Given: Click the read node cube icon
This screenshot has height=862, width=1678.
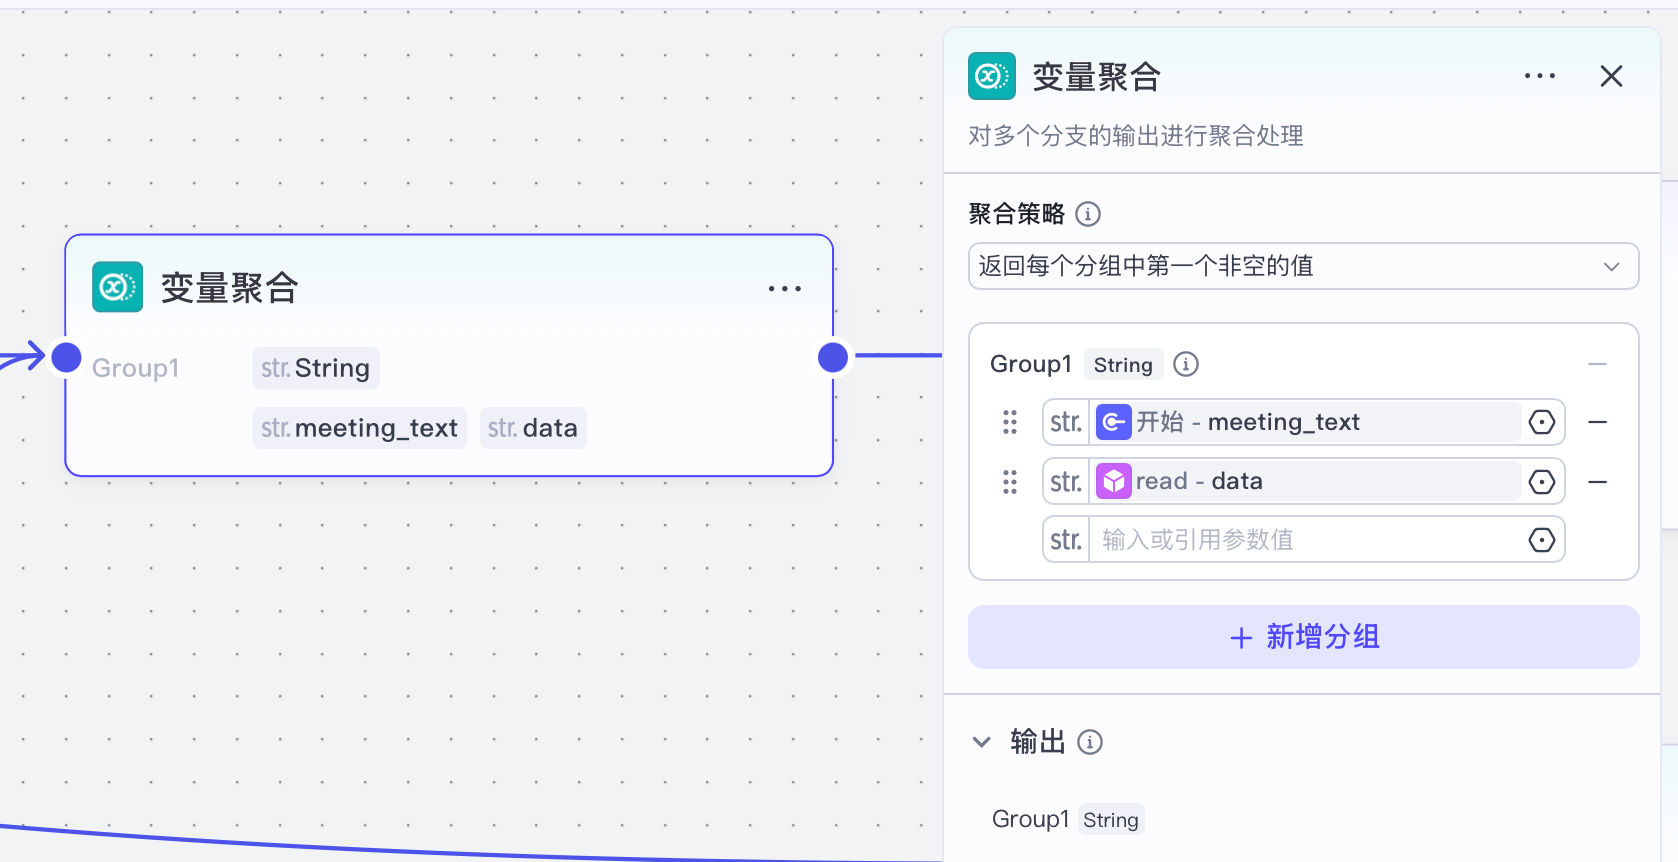Looking at the screenshot, I should 1114,481.
